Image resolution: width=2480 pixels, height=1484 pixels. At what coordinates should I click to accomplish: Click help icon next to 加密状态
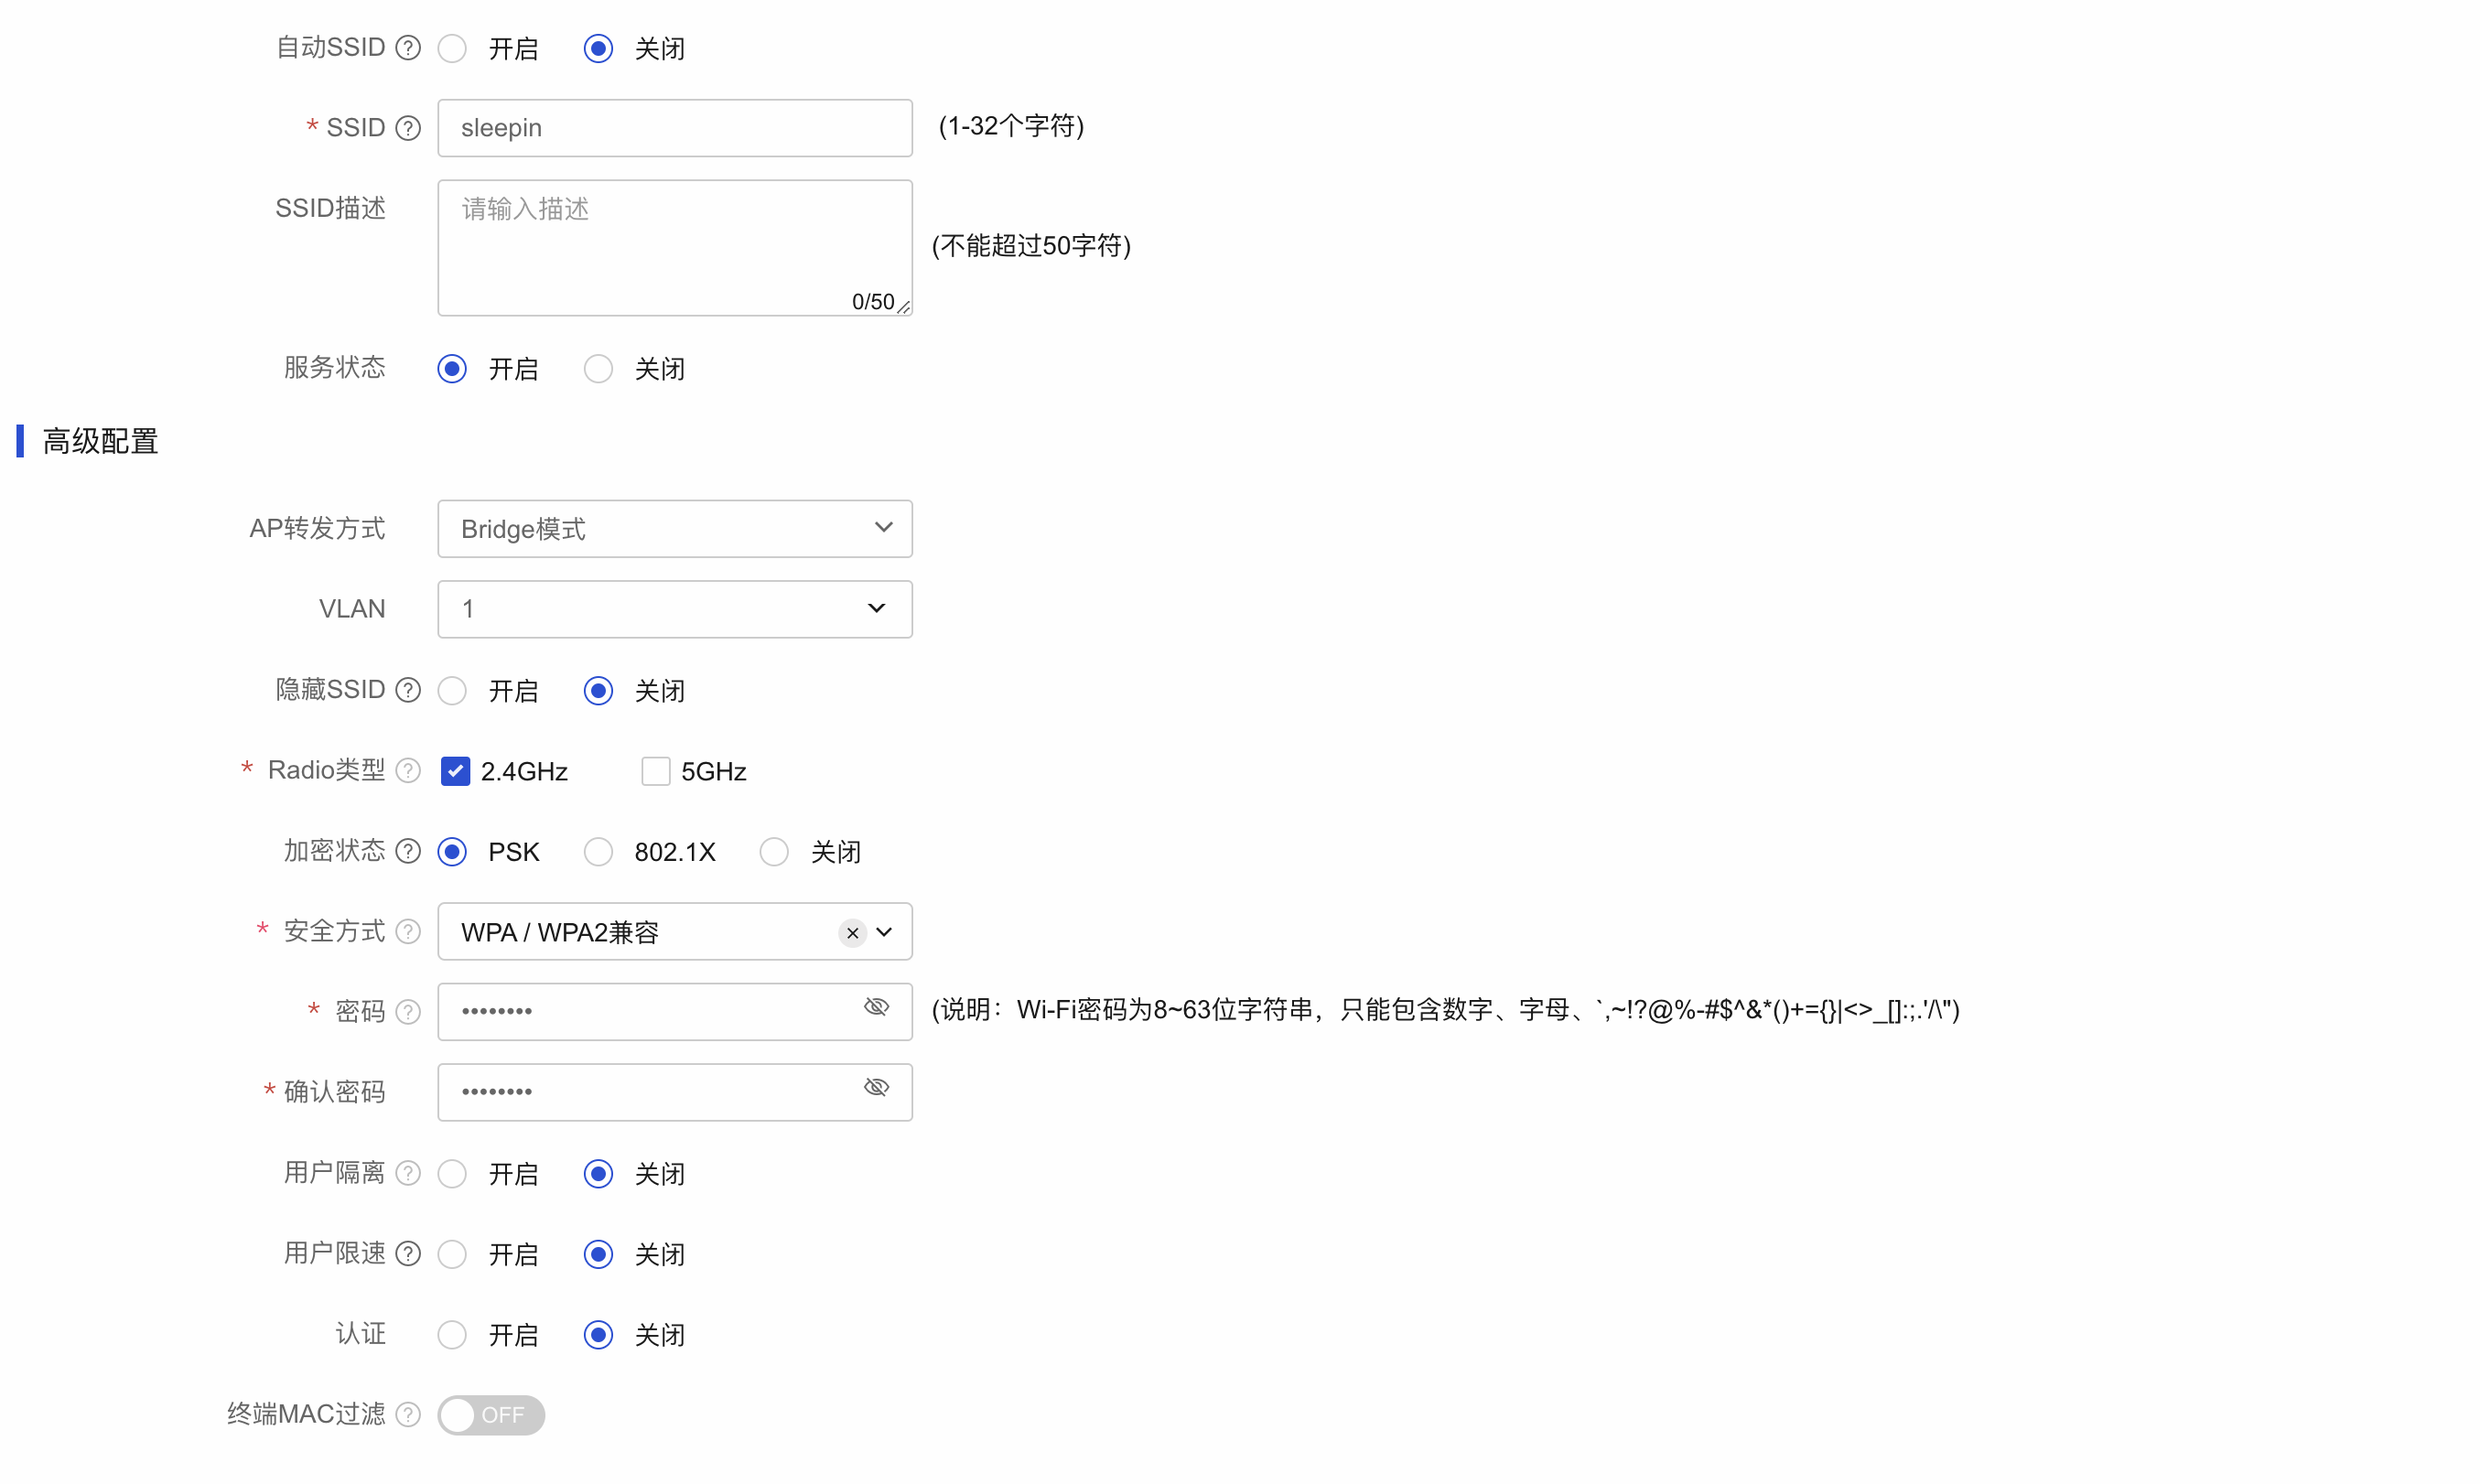pos(408,851)
